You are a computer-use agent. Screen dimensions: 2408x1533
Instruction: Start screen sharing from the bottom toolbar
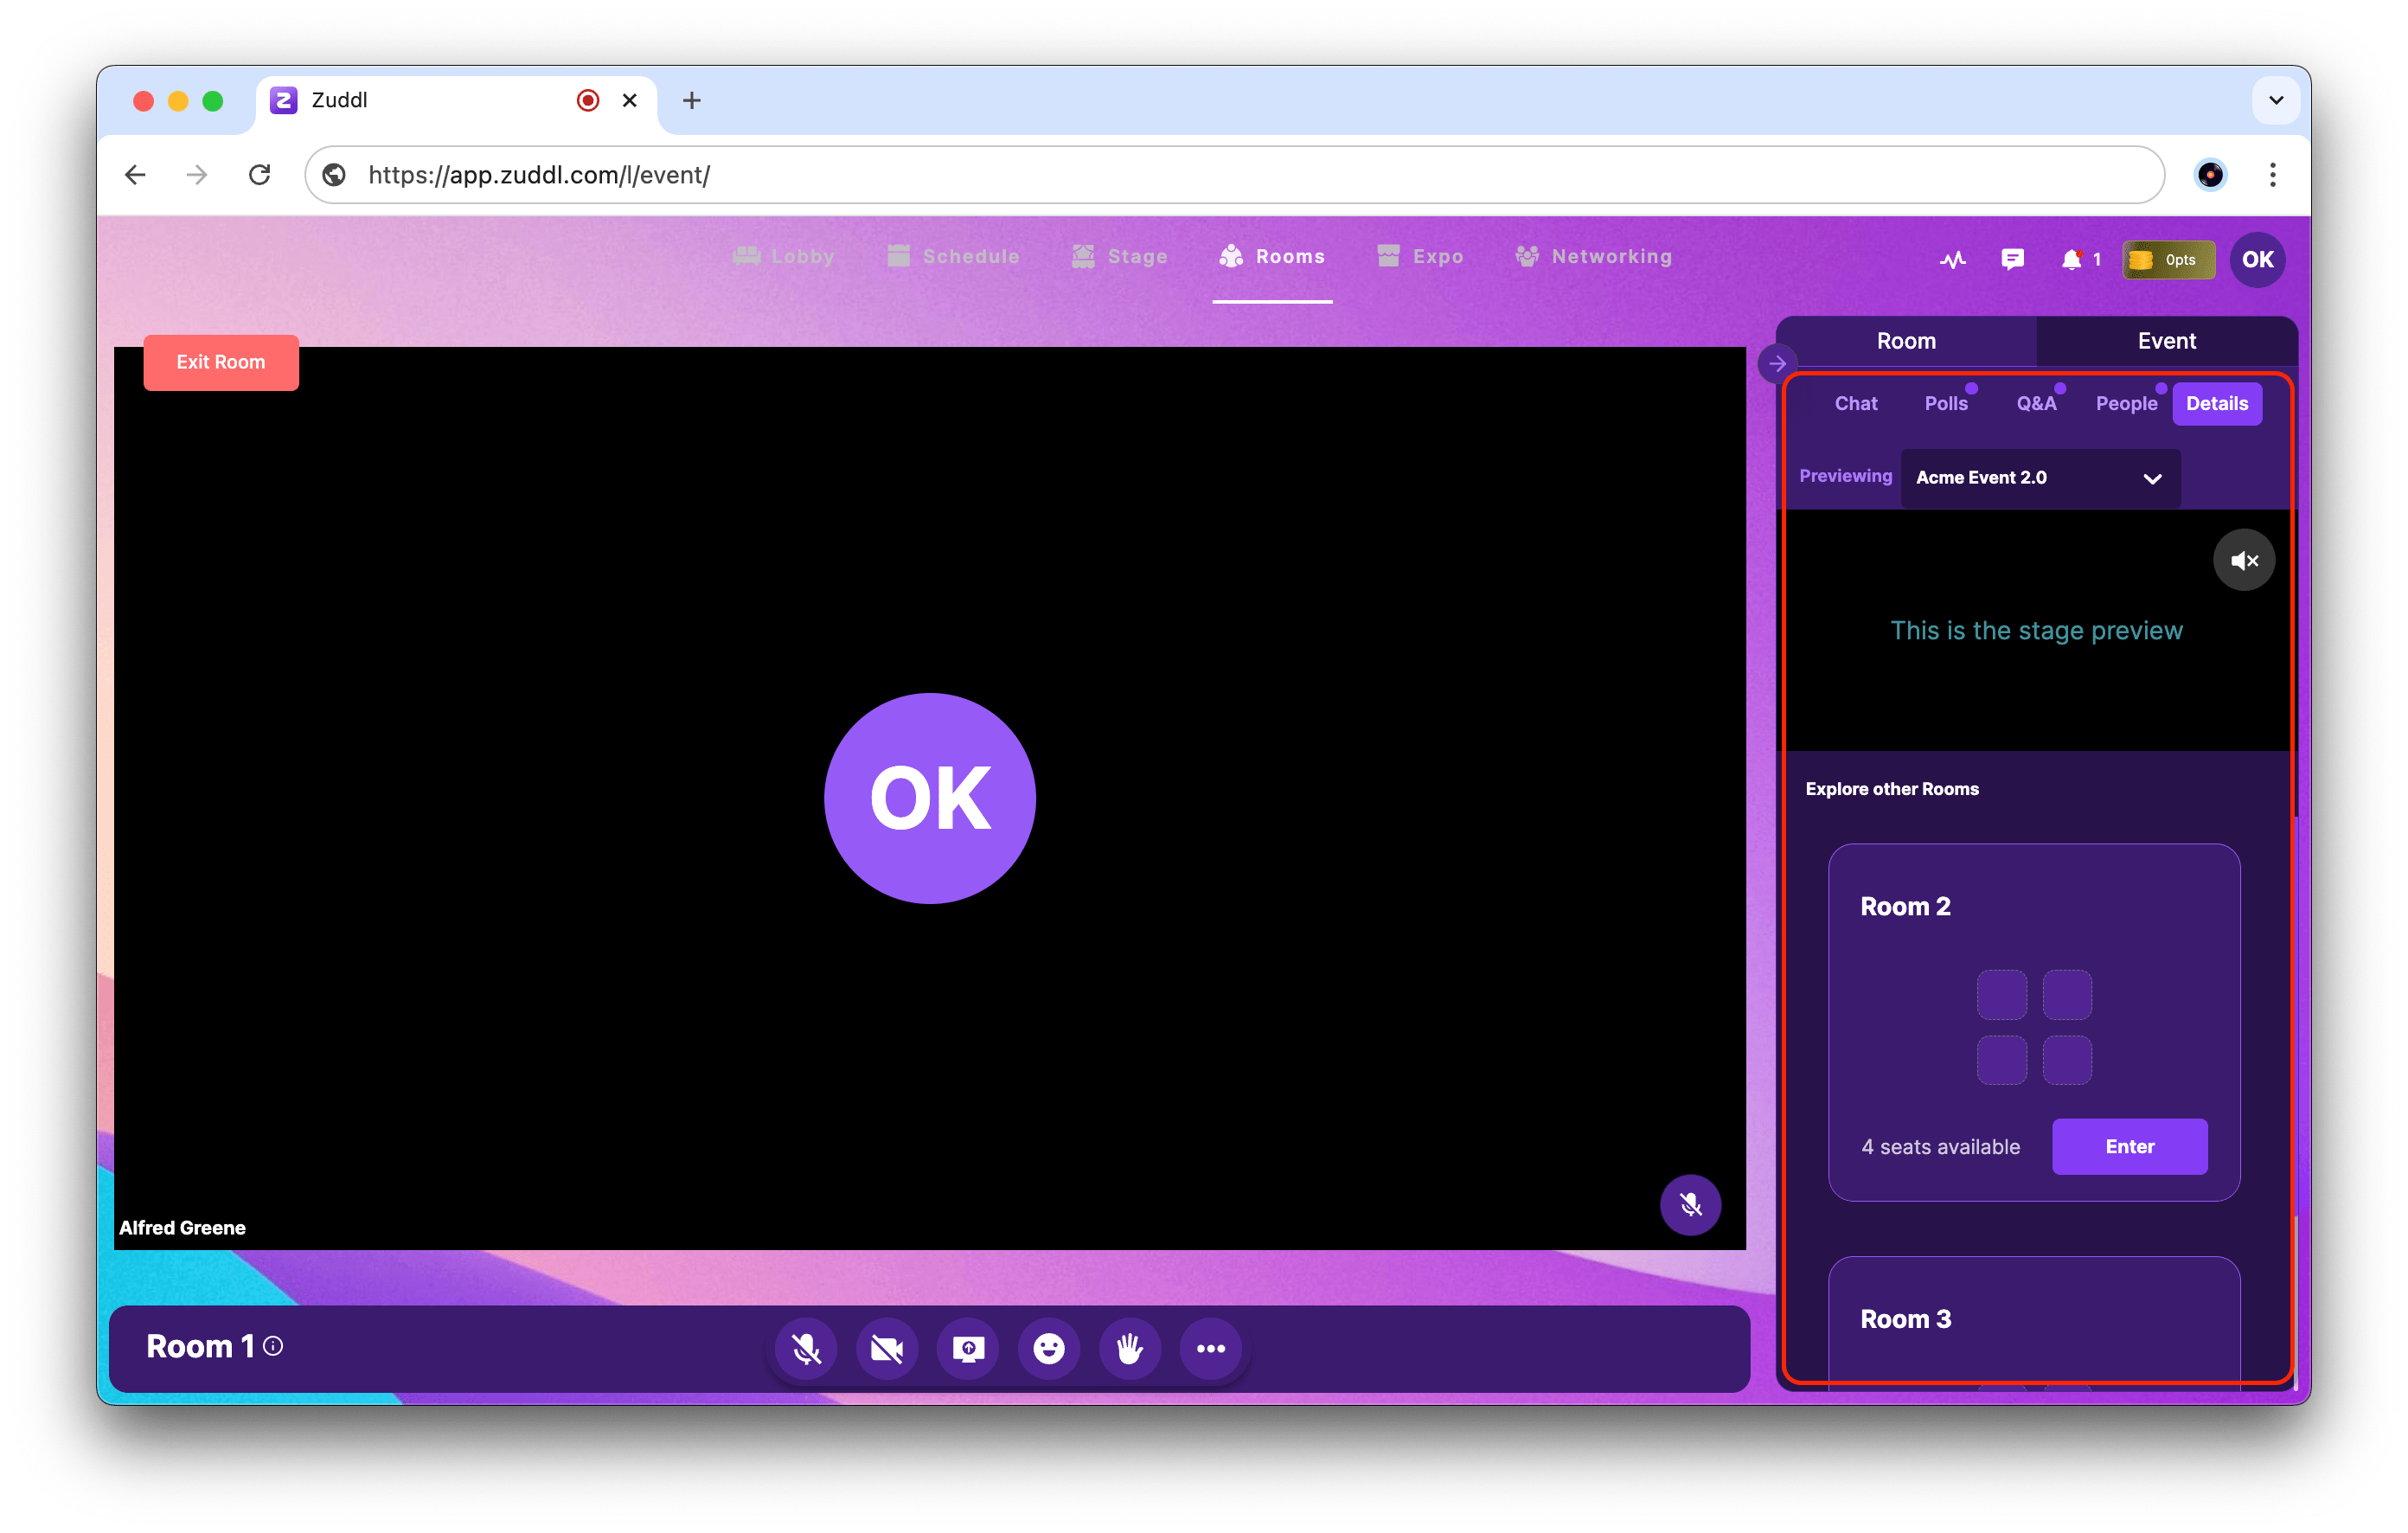(968, 1348)
